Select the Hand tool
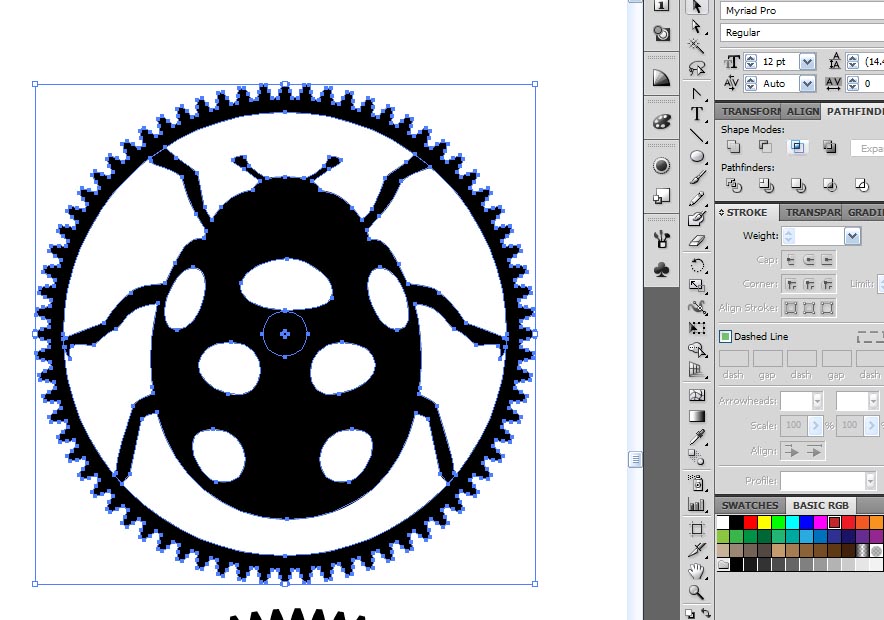This screenshot has width=884, height=620. click(697, 571)
